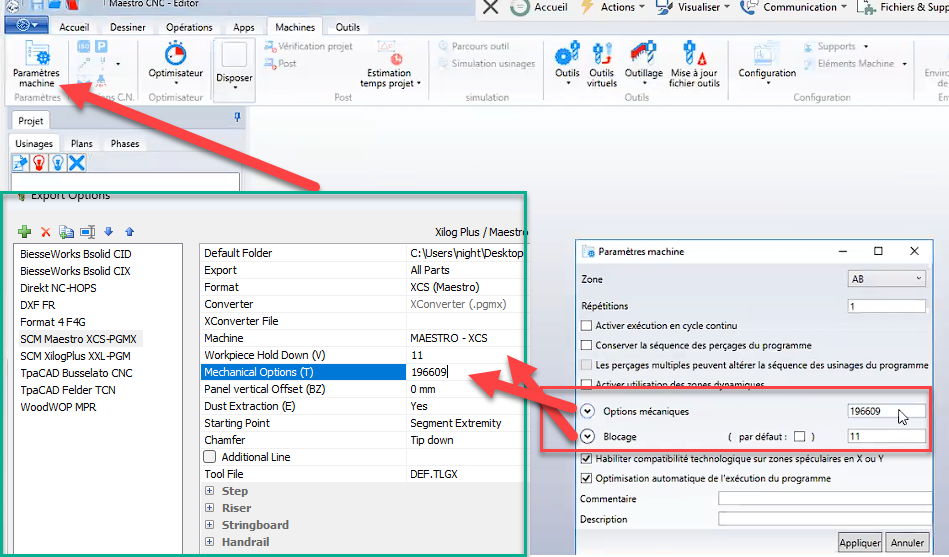949x557 pixels.
Task: Expand the Step group
Action: coord(209,490)
